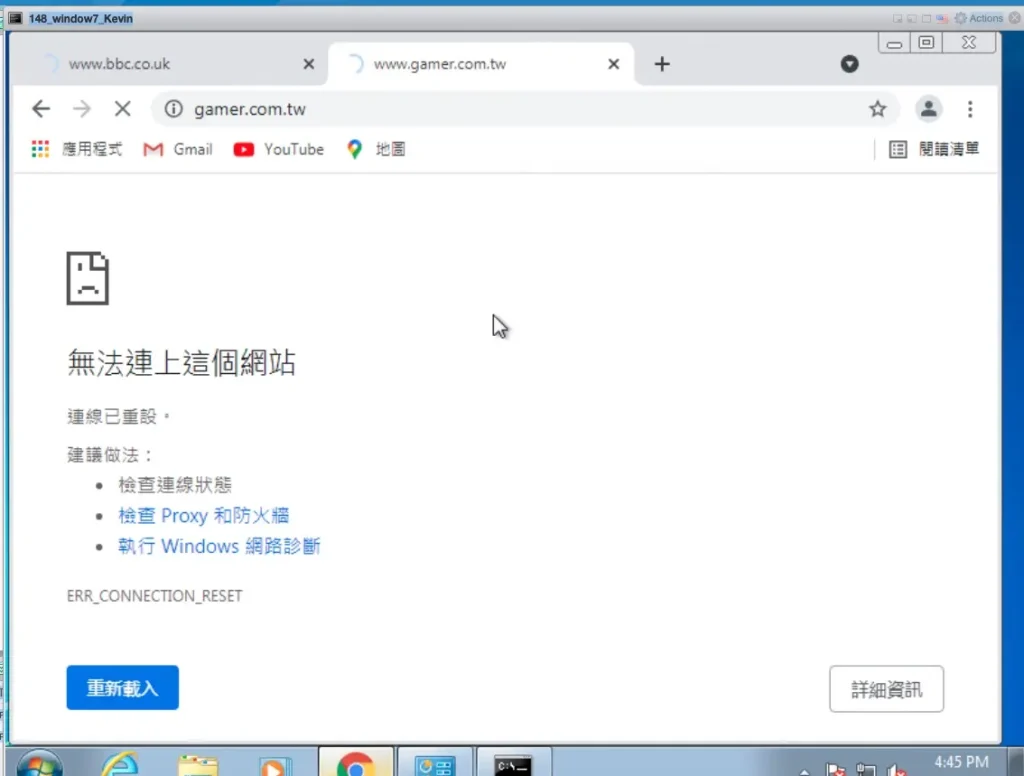Open the Gmail bookmark

point(178,149)
